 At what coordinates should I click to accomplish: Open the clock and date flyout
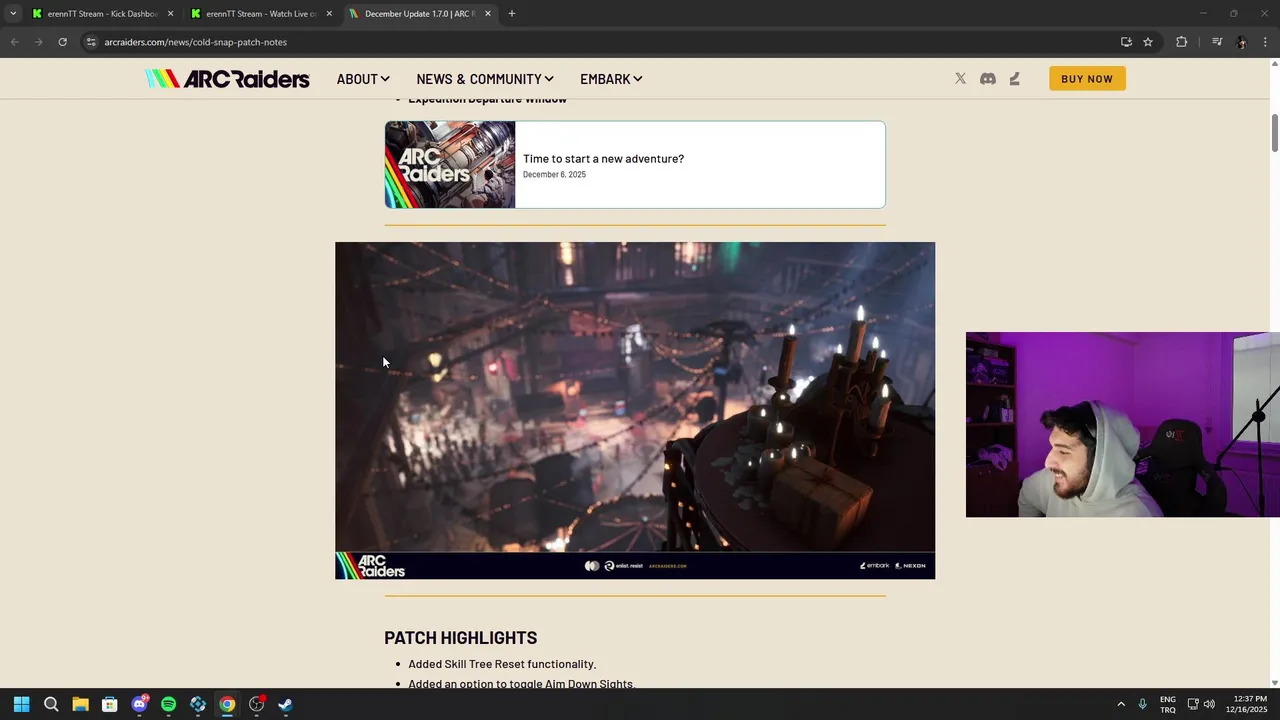[x=1249, y=704]
